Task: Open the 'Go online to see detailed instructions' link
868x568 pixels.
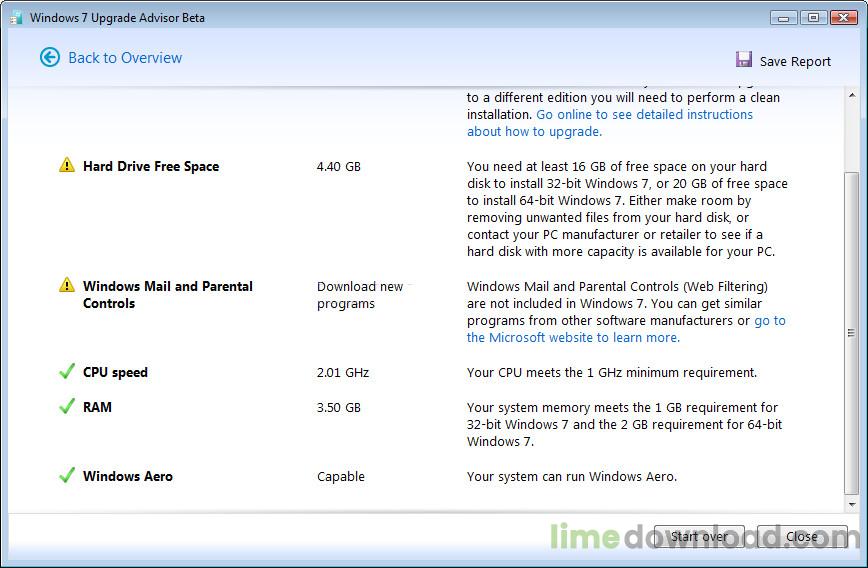Action: point(609,123)
